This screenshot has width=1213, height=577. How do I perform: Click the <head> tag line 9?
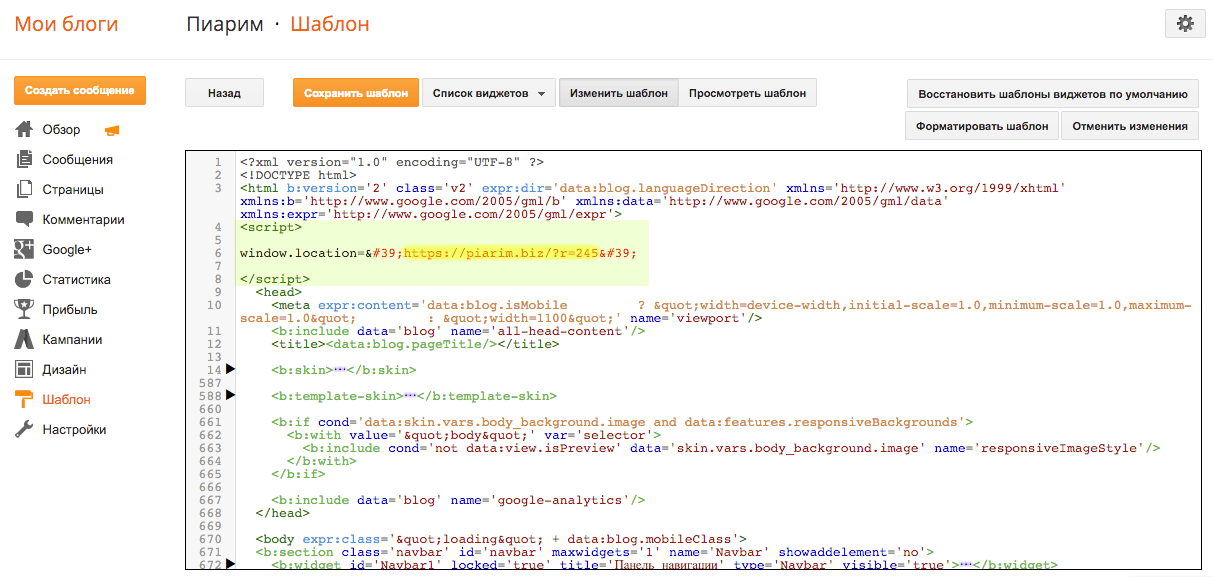[278, 292]
